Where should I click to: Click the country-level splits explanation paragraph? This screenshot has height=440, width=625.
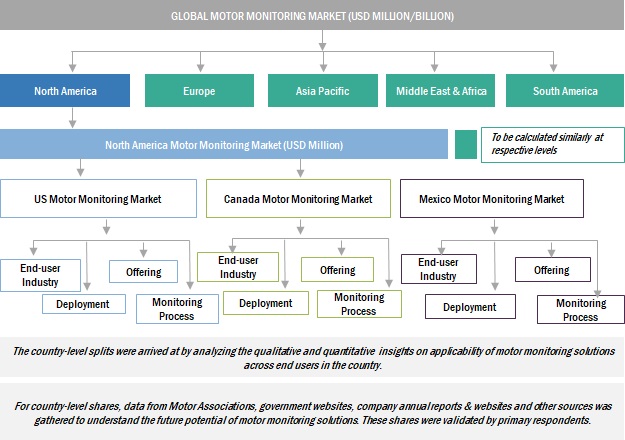[312, 358]
